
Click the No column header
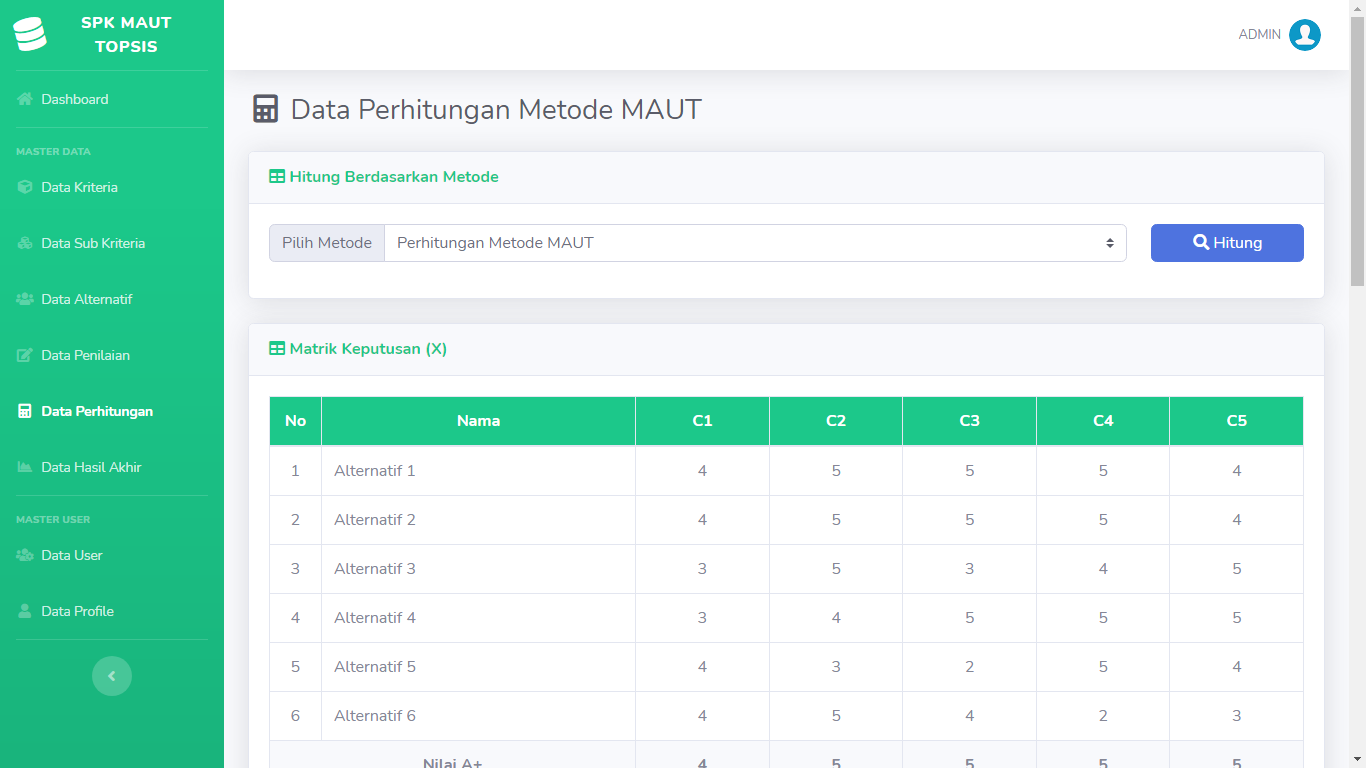[295, 421]
